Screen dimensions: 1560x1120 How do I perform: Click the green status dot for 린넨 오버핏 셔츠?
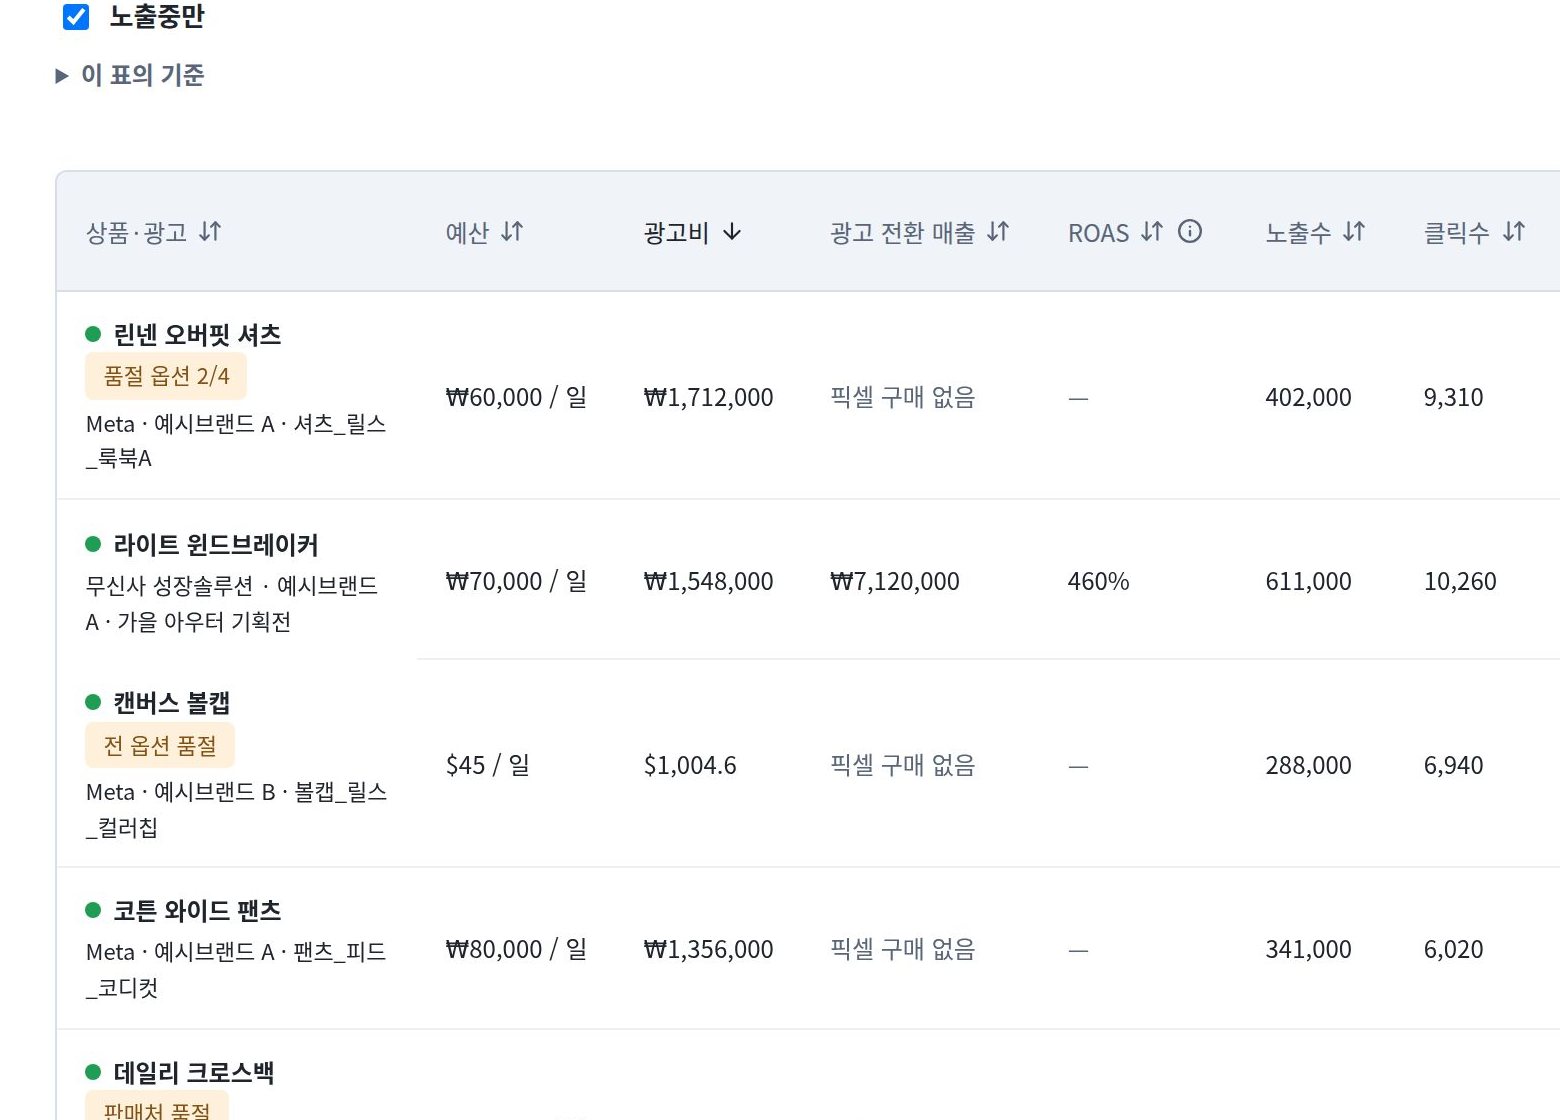(x=93, y=334)
